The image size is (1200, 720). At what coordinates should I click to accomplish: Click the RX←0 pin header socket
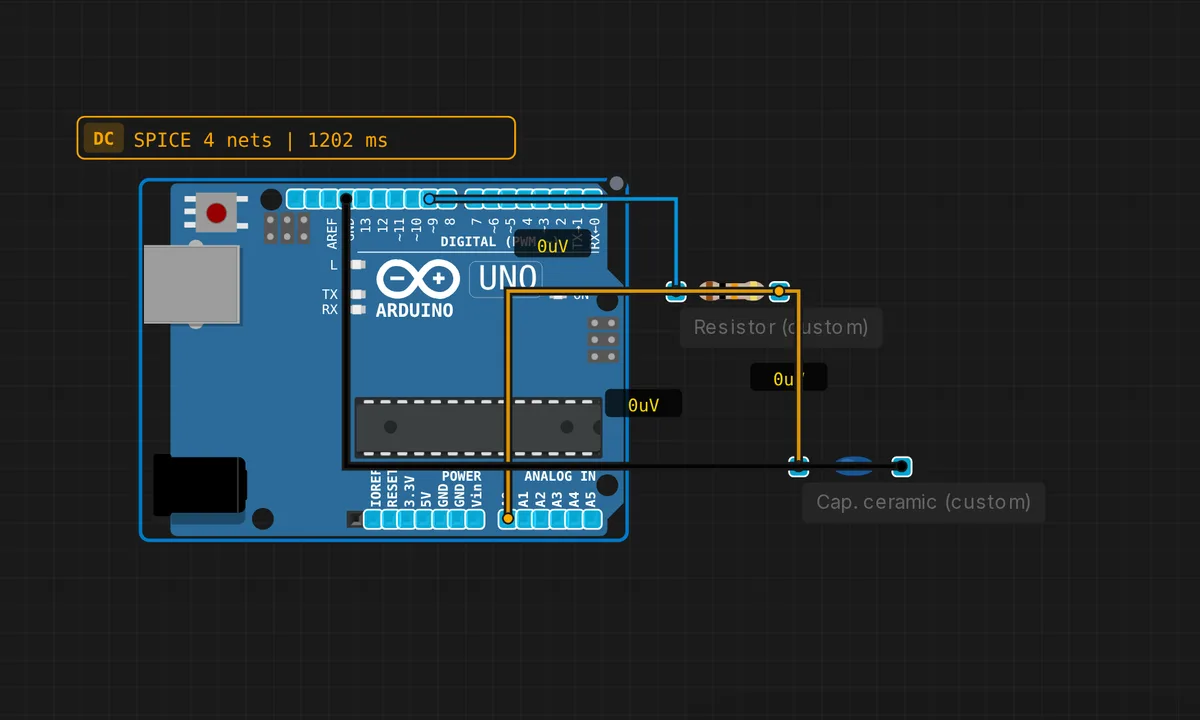point(593,199)
